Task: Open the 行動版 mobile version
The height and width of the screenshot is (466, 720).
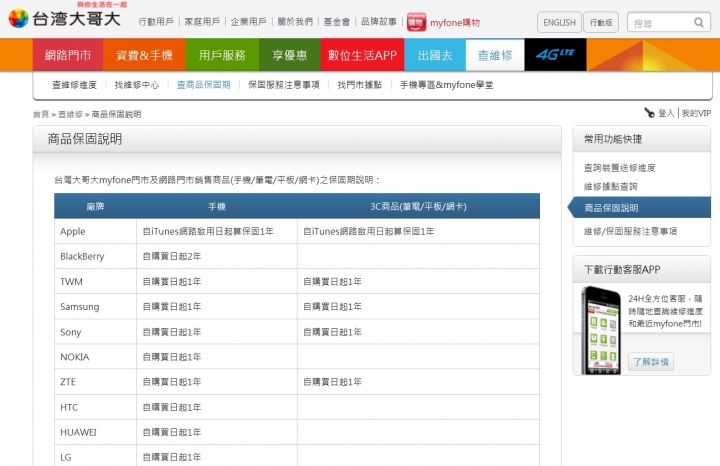Action: coord(601,22)
